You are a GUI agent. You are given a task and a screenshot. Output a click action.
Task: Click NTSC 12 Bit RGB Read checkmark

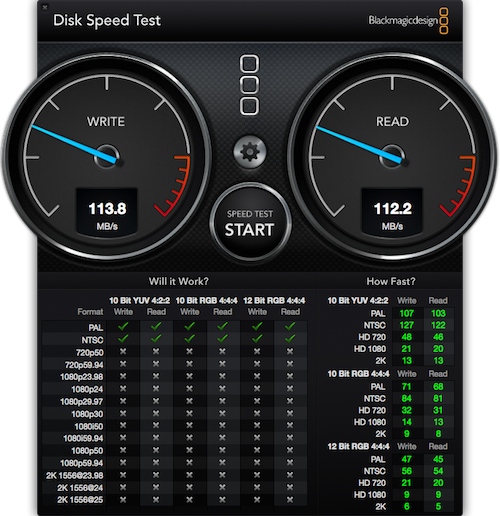coord(290,339)
